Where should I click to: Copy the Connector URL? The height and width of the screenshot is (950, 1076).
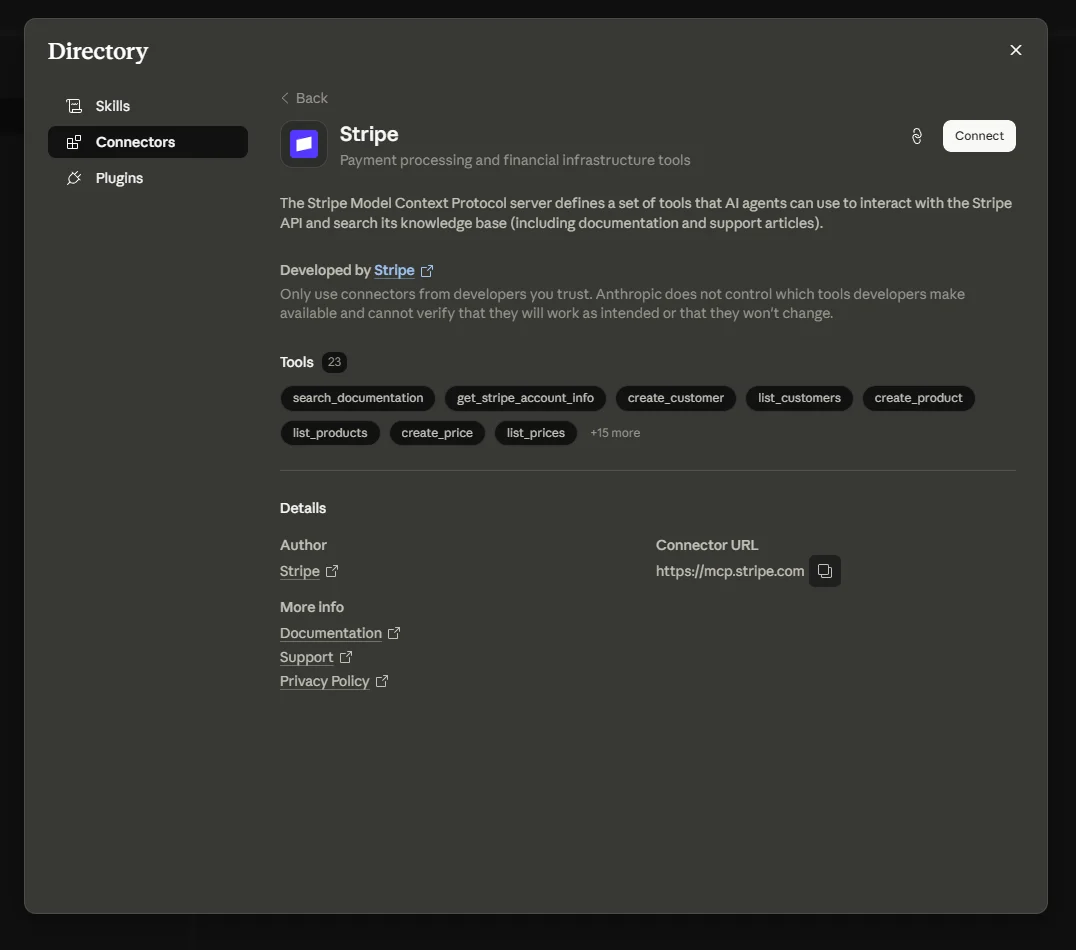pyautogui.click(x=825, y=571)
